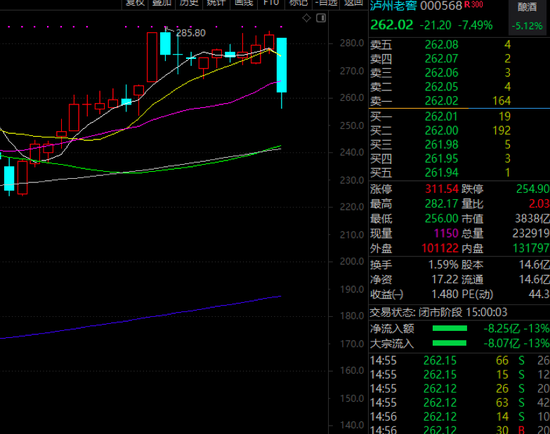Viewport: 550px width, 434px height.
Task: Open the 叠加 overlay toolbar button
Action: (x=162, y=3)
